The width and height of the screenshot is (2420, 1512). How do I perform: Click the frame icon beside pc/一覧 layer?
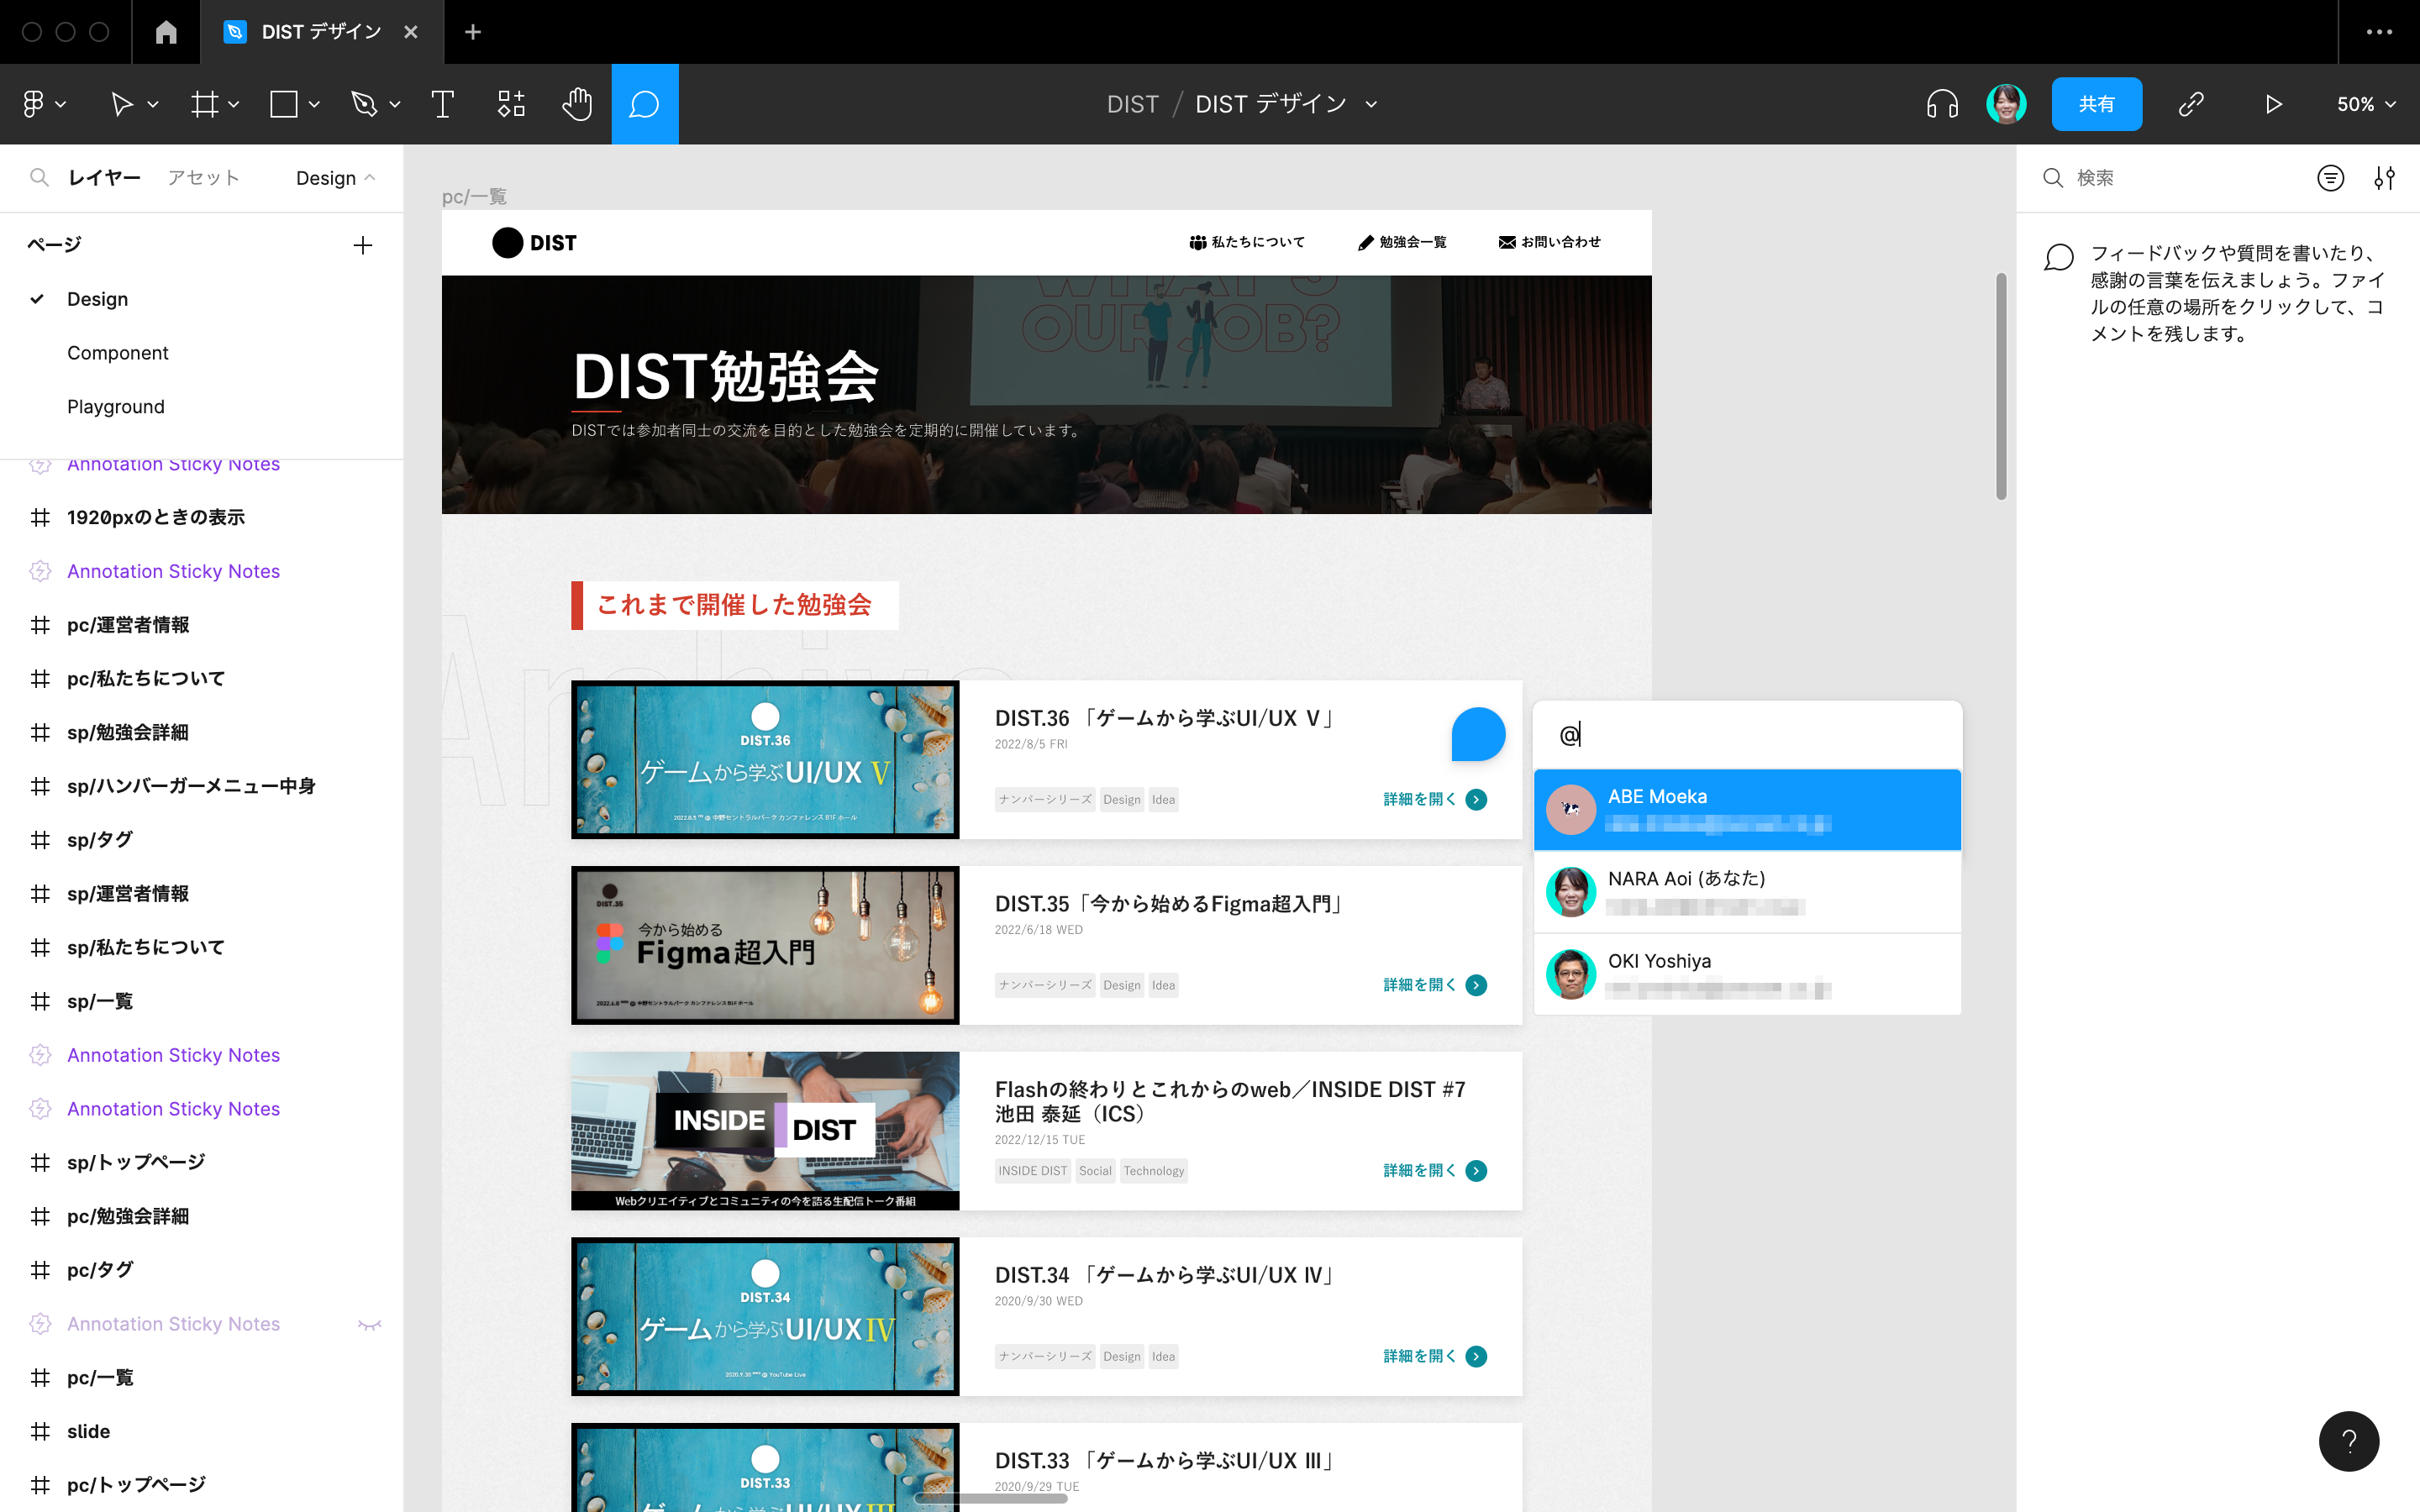(40, 1377)
